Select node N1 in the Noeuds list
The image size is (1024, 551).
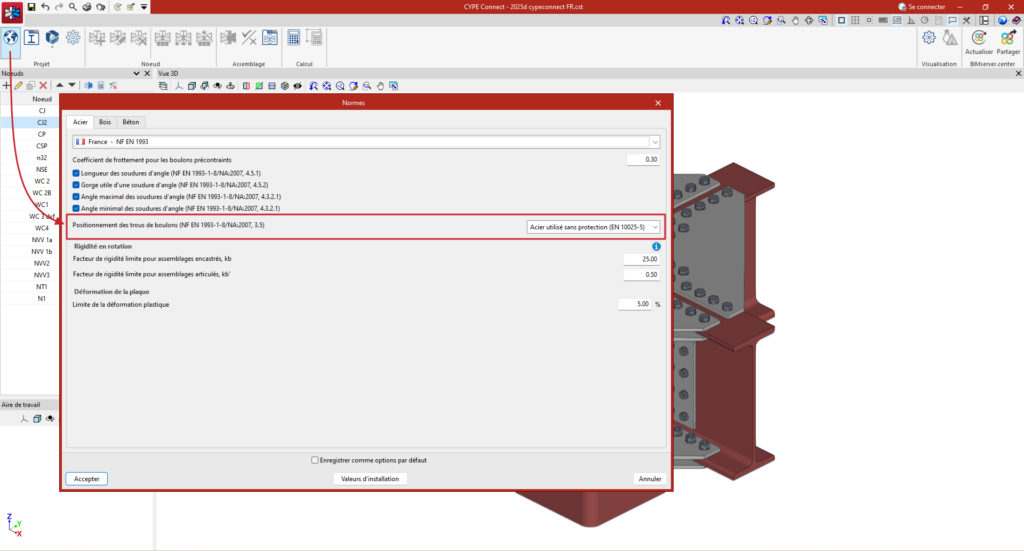tap(42, 299)
